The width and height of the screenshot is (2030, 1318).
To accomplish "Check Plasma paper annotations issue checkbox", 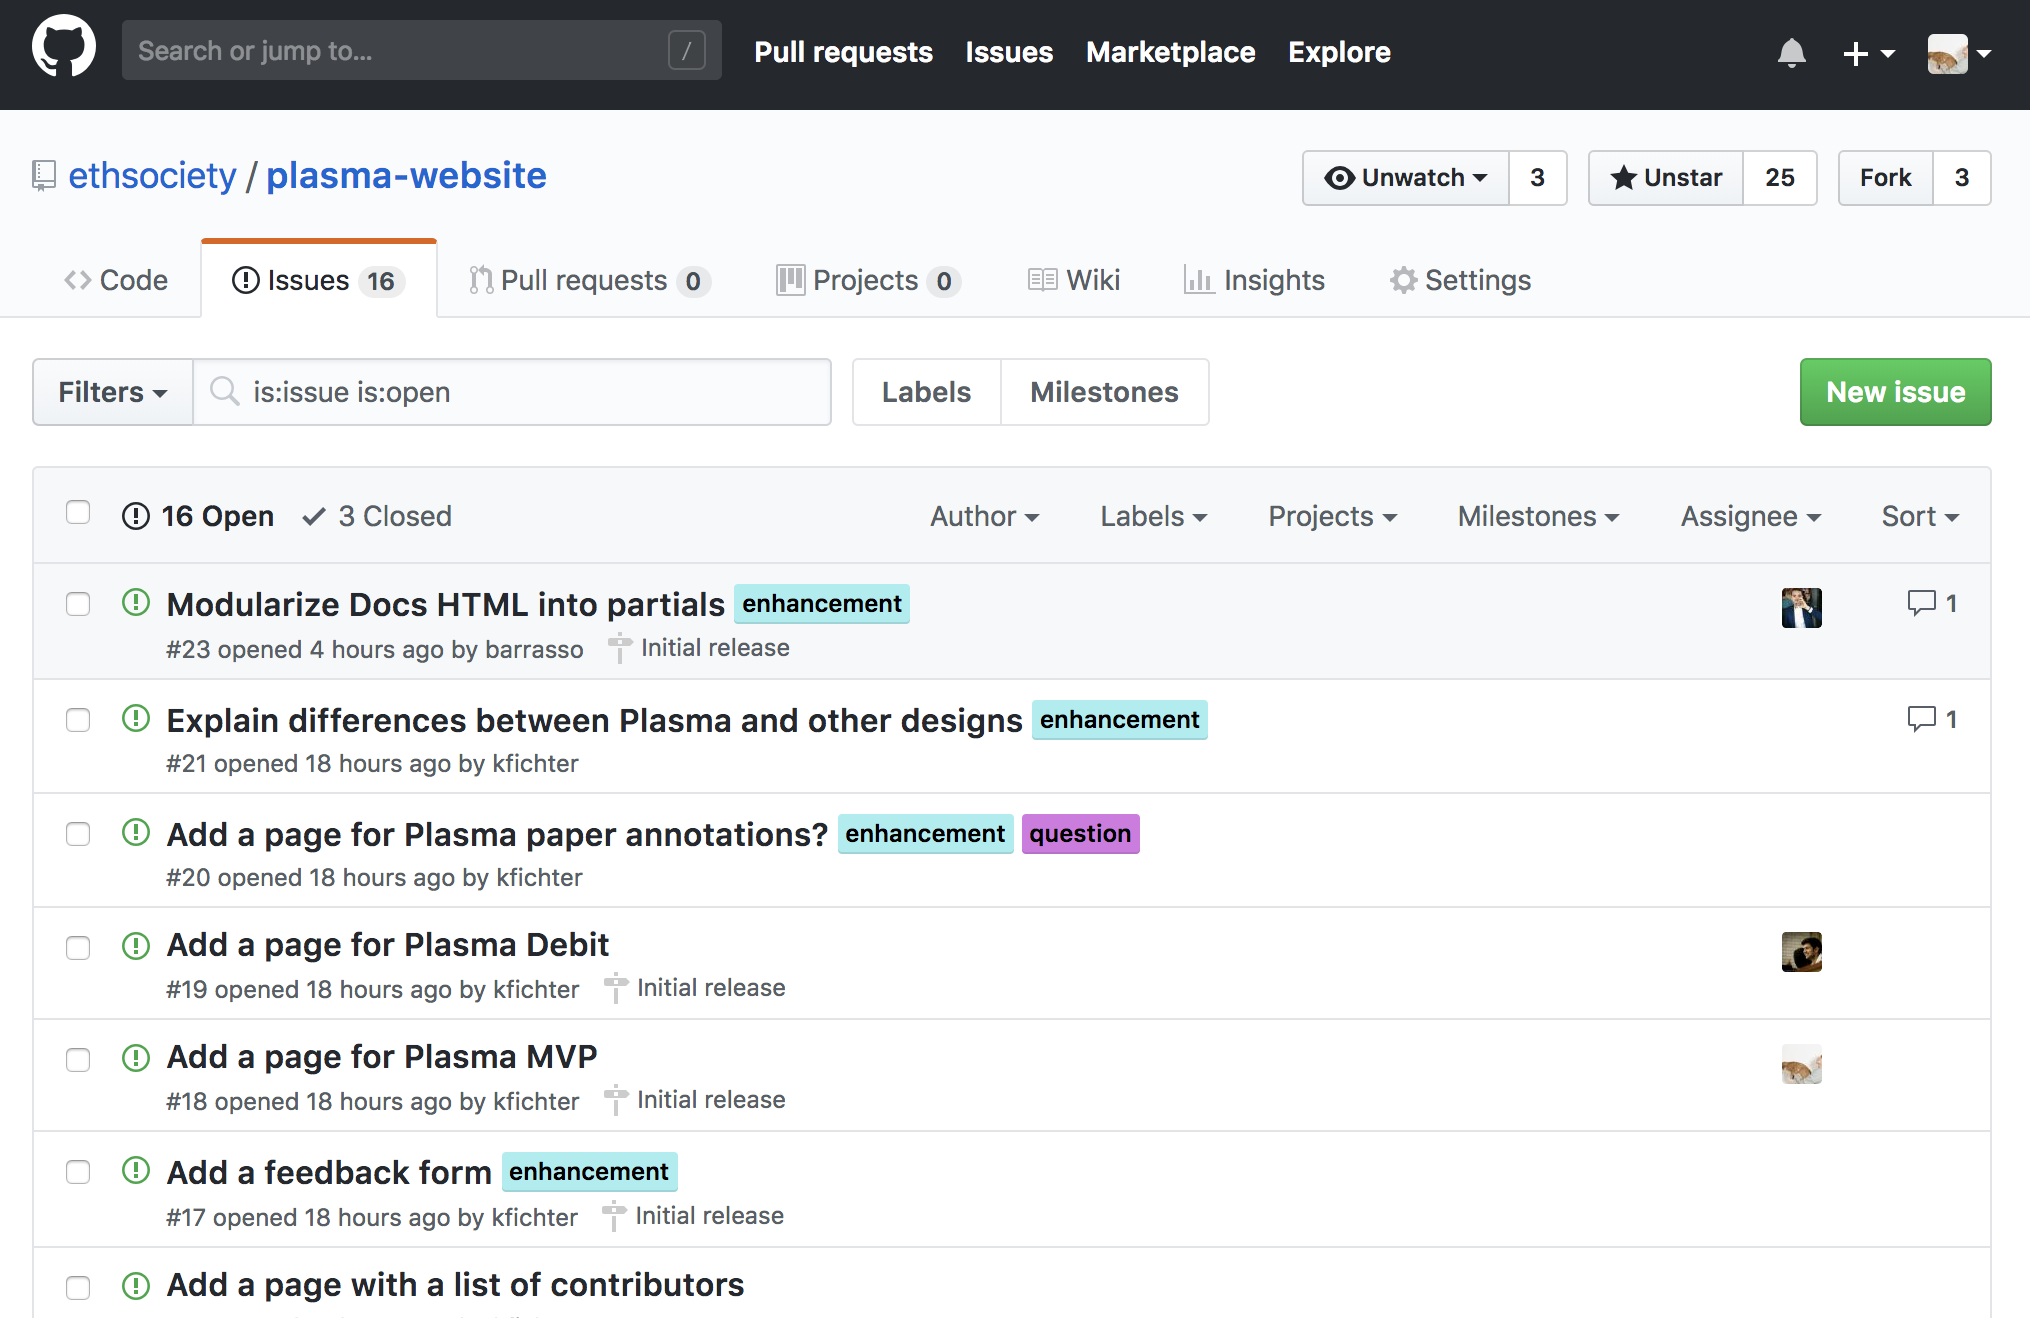I will (x=78, y=834).
